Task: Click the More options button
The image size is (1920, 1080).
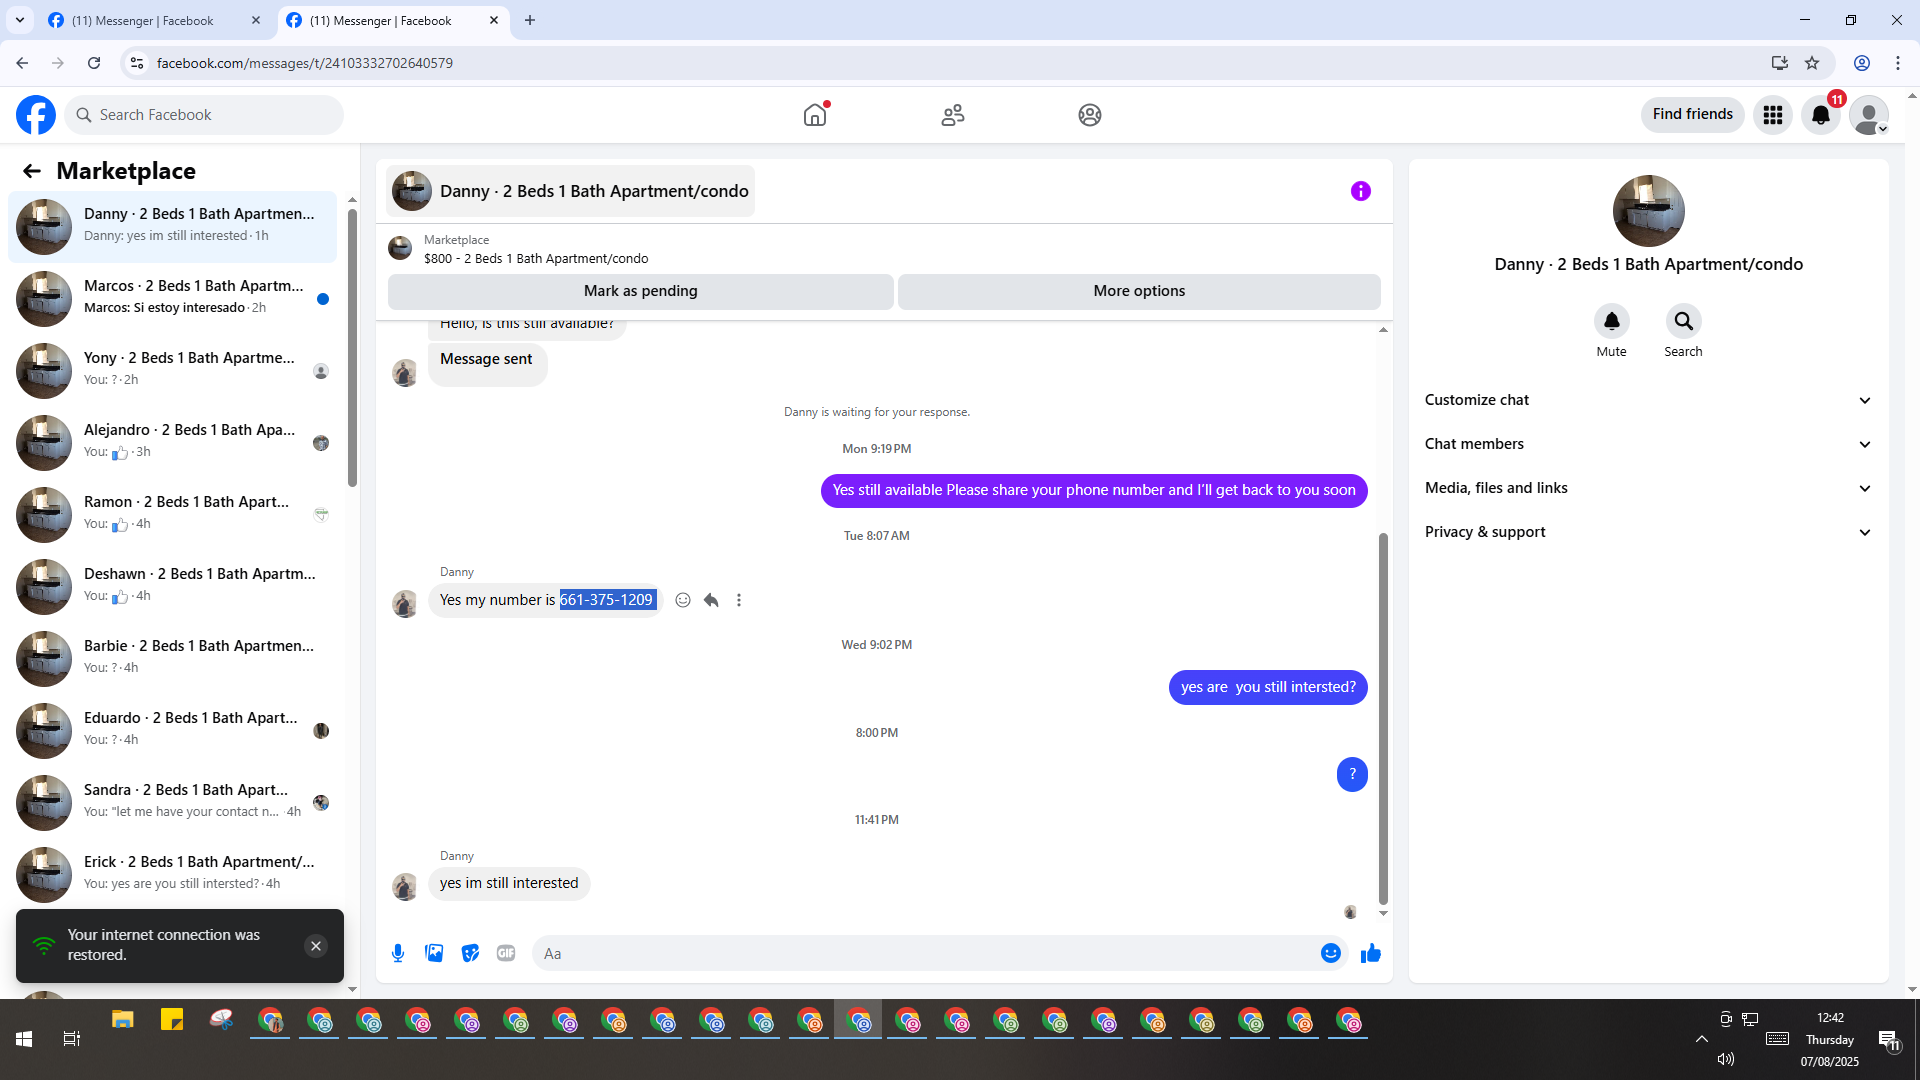Action: click(x=1138, y=291)
